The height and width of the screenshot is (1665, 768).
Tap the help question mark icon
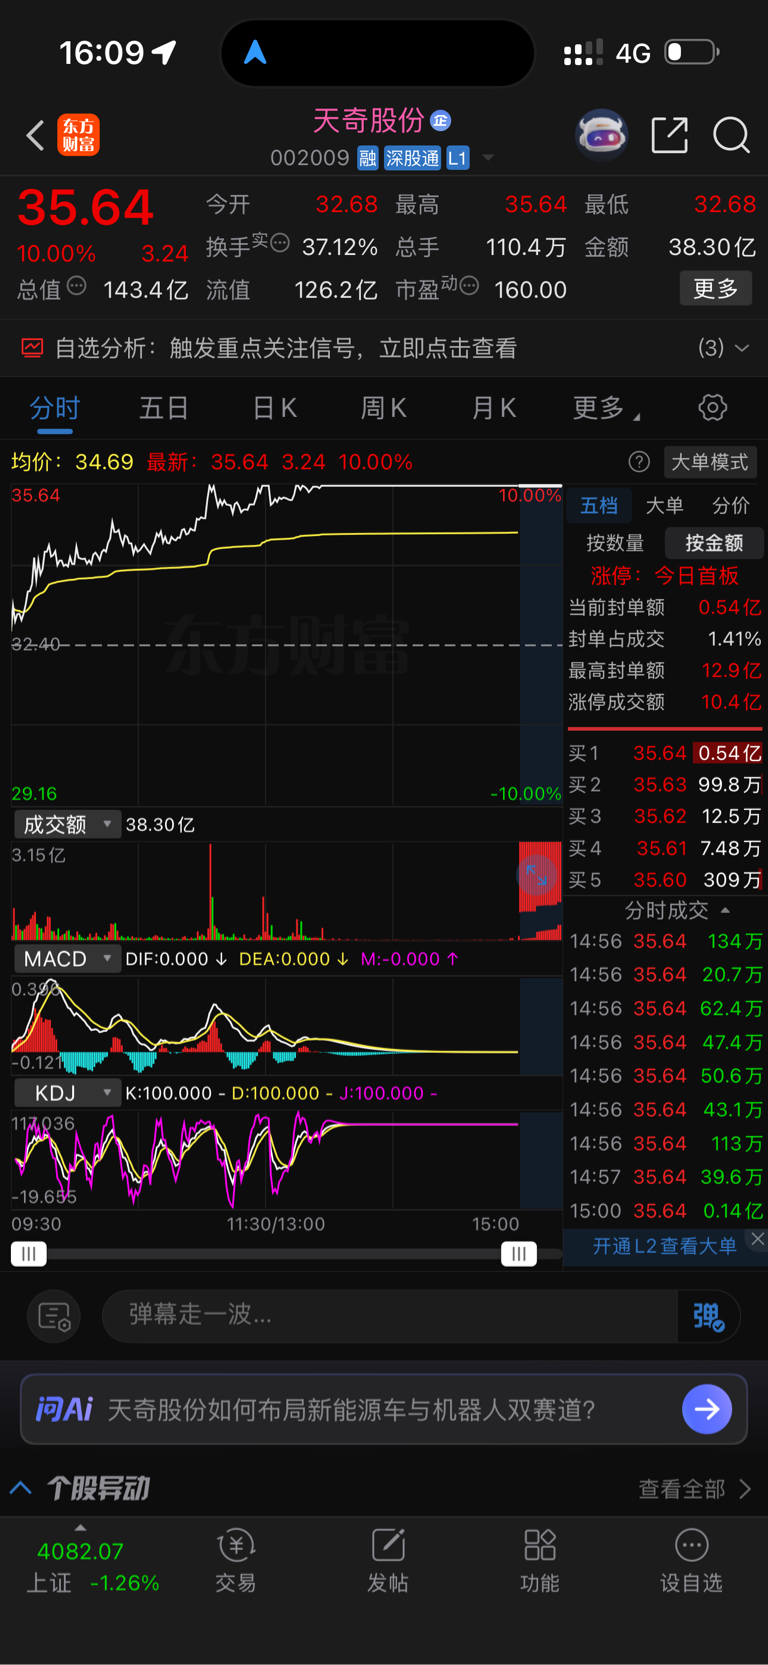[x=639, y=462]
